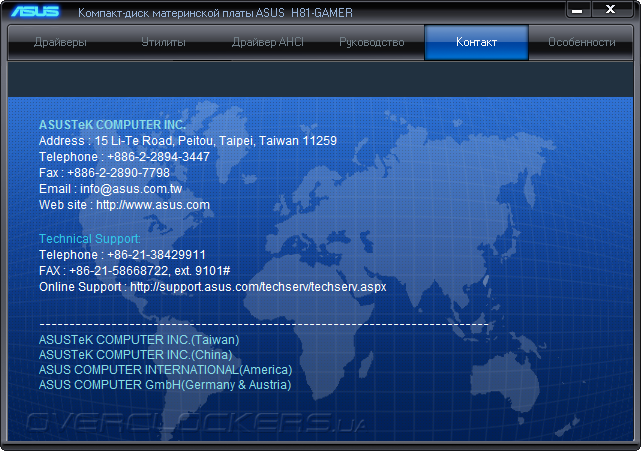Click the web site http://www.asus.com text
641x451 pixels.
tap(153, 204)
